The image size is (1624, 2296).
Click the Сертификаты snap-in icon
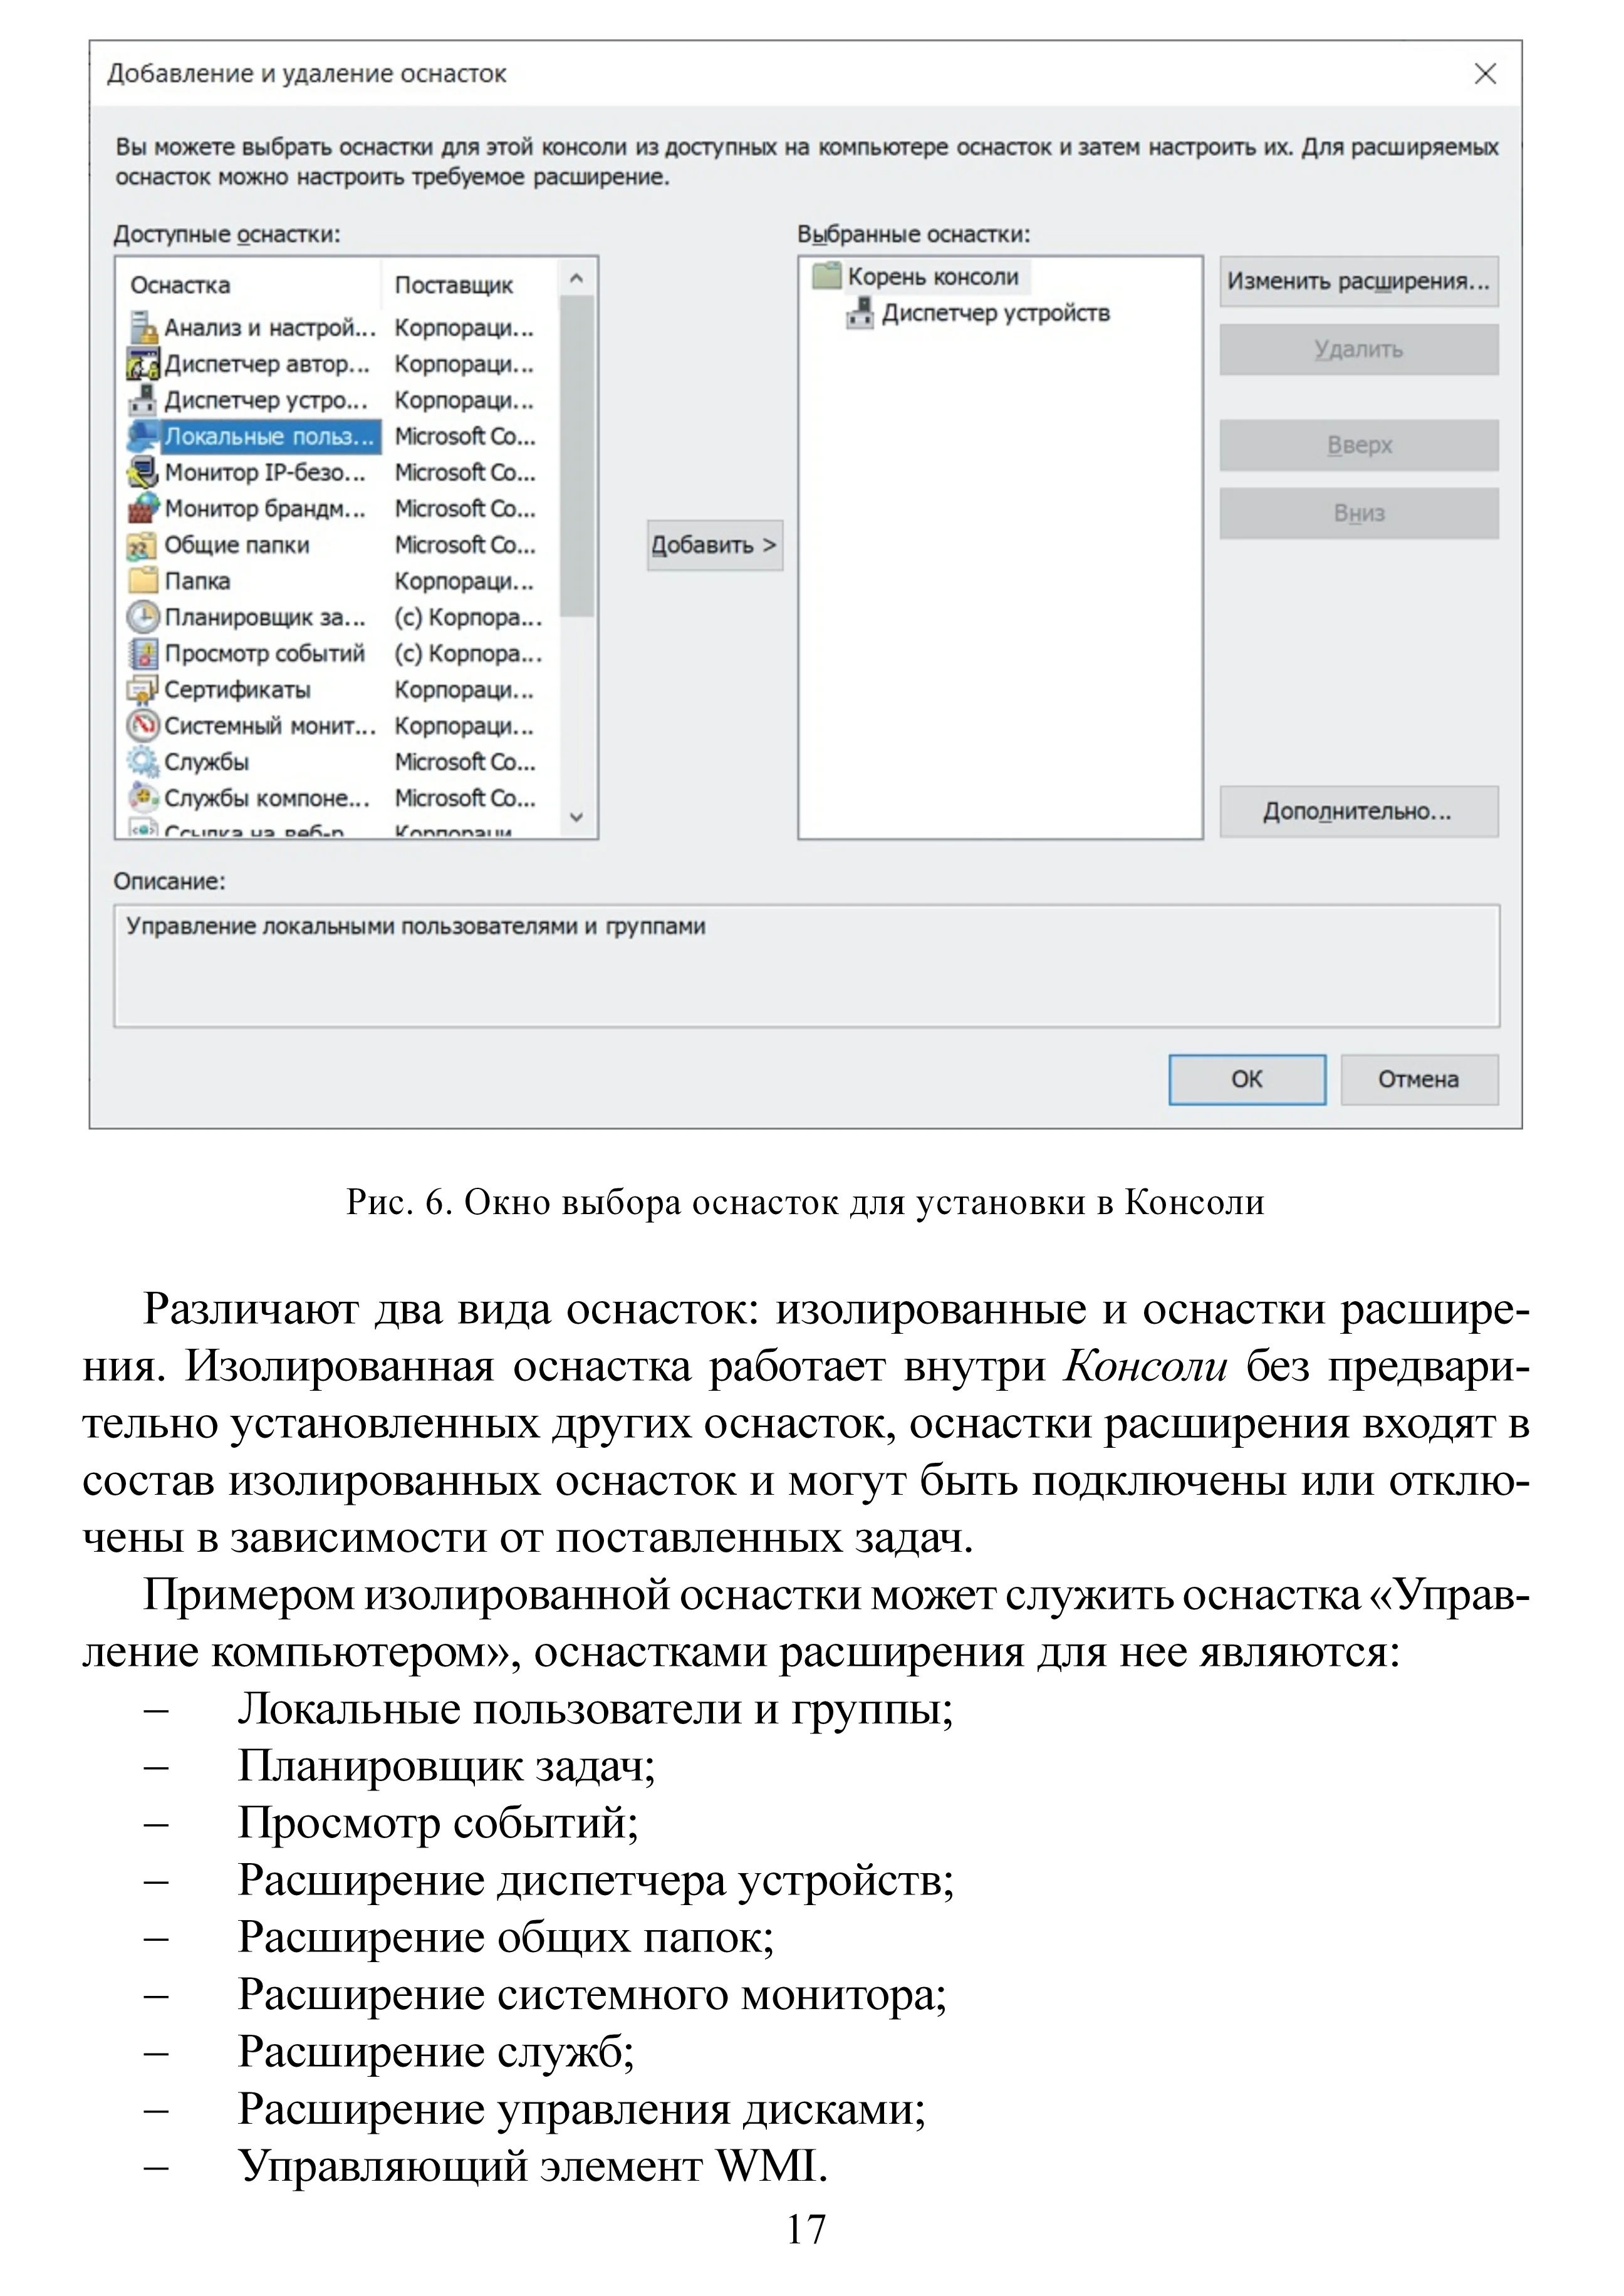[143, 690]
